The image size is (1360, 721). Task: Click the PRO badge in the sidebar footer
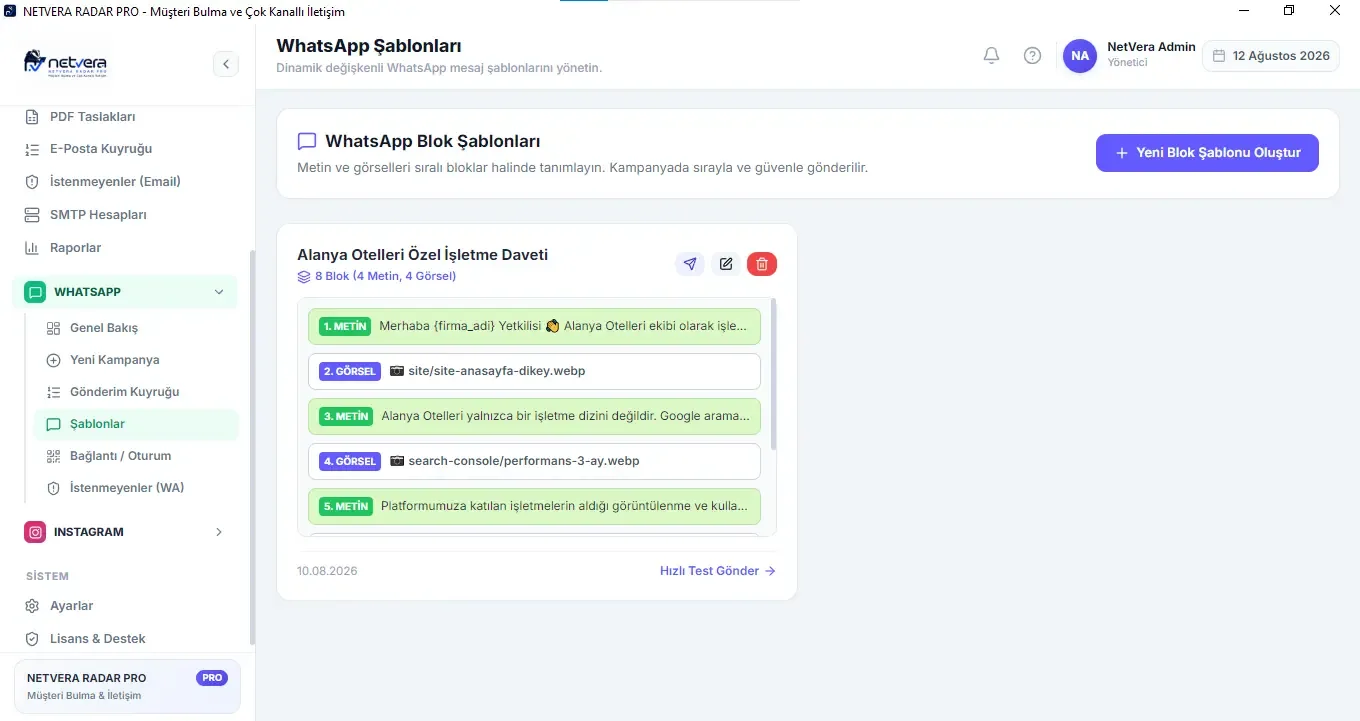click(x=212, y=678)
